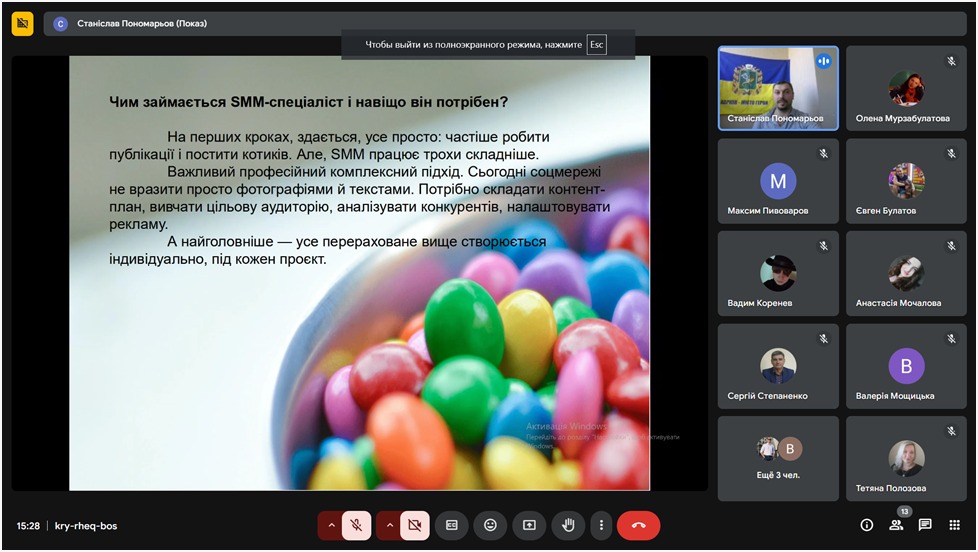The image size is (978, 552).
Task: Click Тетяна Полозова's avatar photo
Action: [x=906, y=458]
